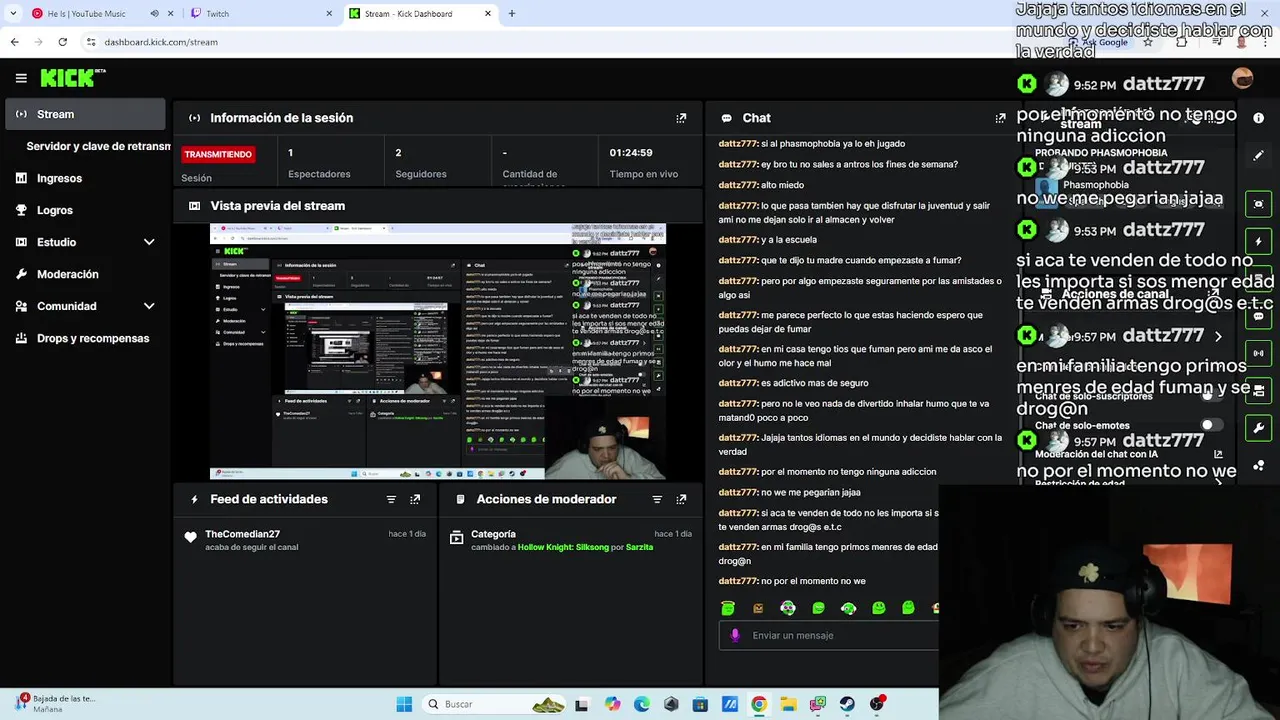Open the user profile avatar

pyautogui.click(x=1243, y=78)
